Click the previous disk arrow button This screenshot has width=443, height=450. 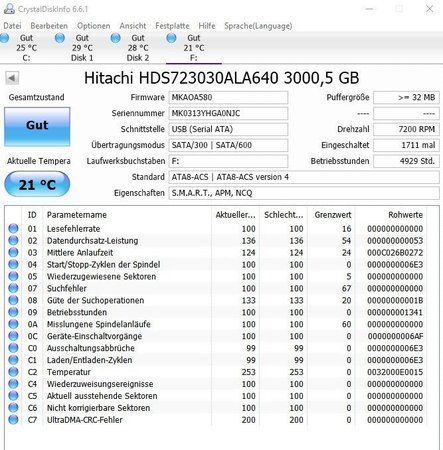12,78
